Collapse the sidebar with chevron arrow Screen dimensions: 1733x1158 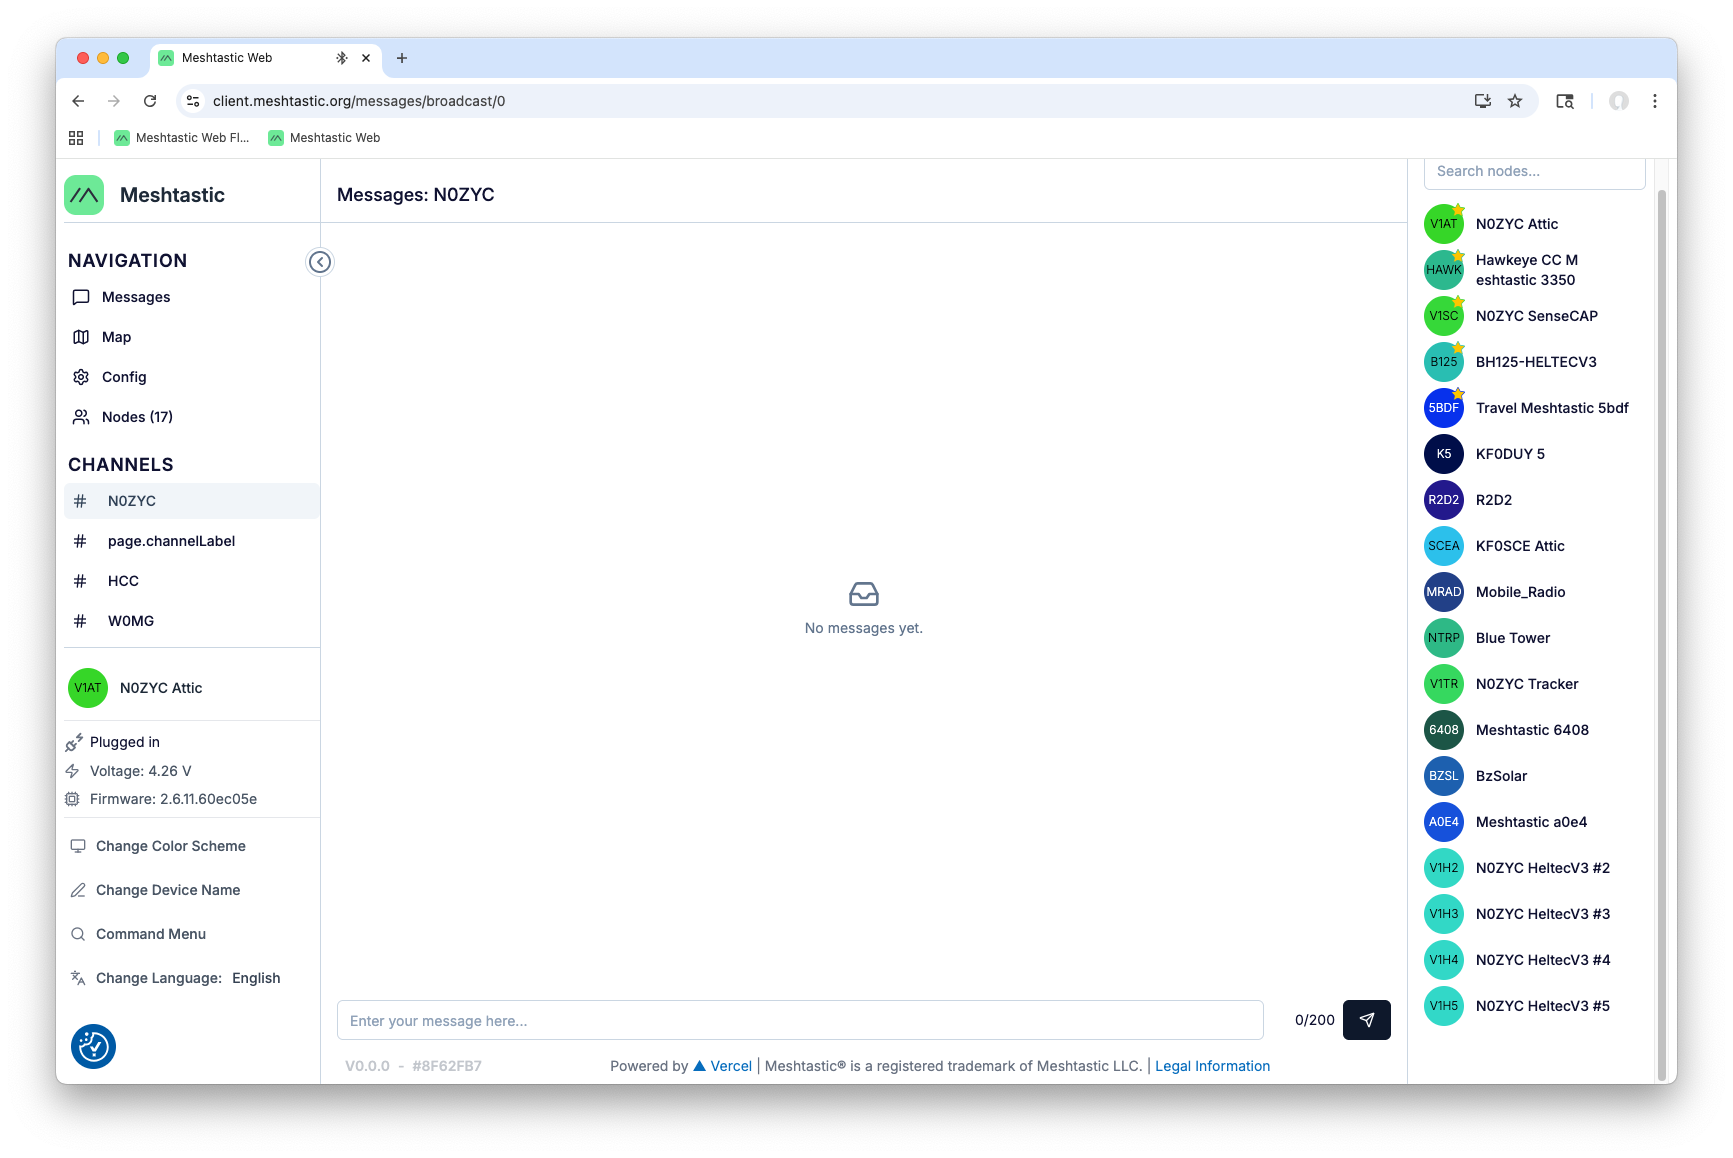[x=320, y=262]
